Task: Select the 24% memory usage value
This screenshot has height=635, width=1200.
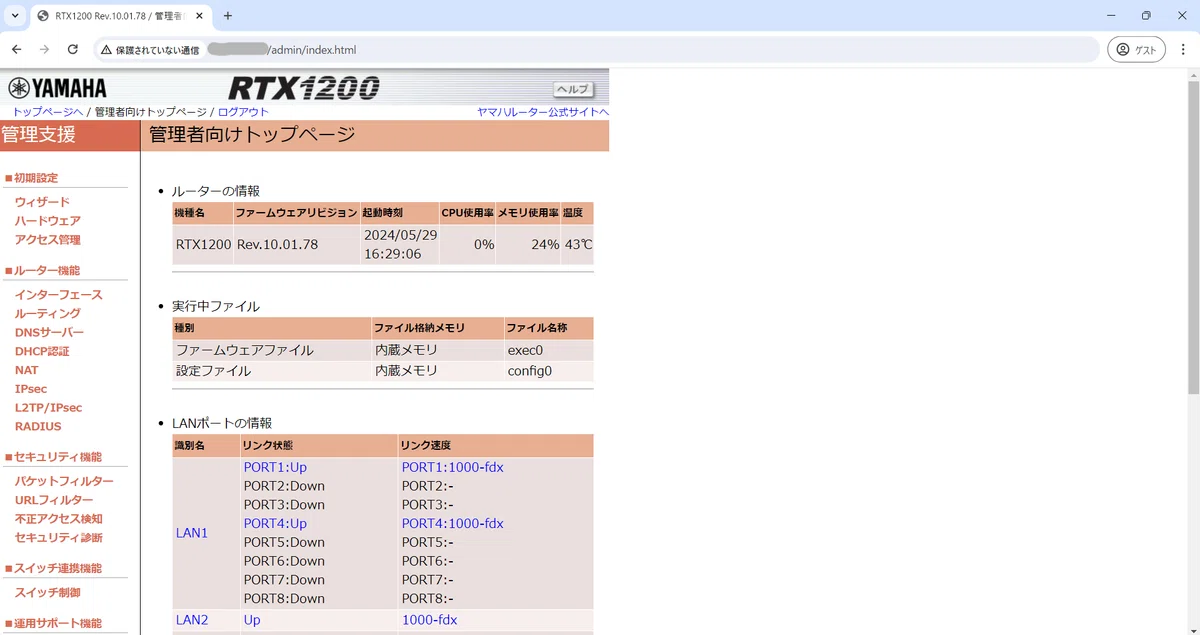Action: (545, 245)
